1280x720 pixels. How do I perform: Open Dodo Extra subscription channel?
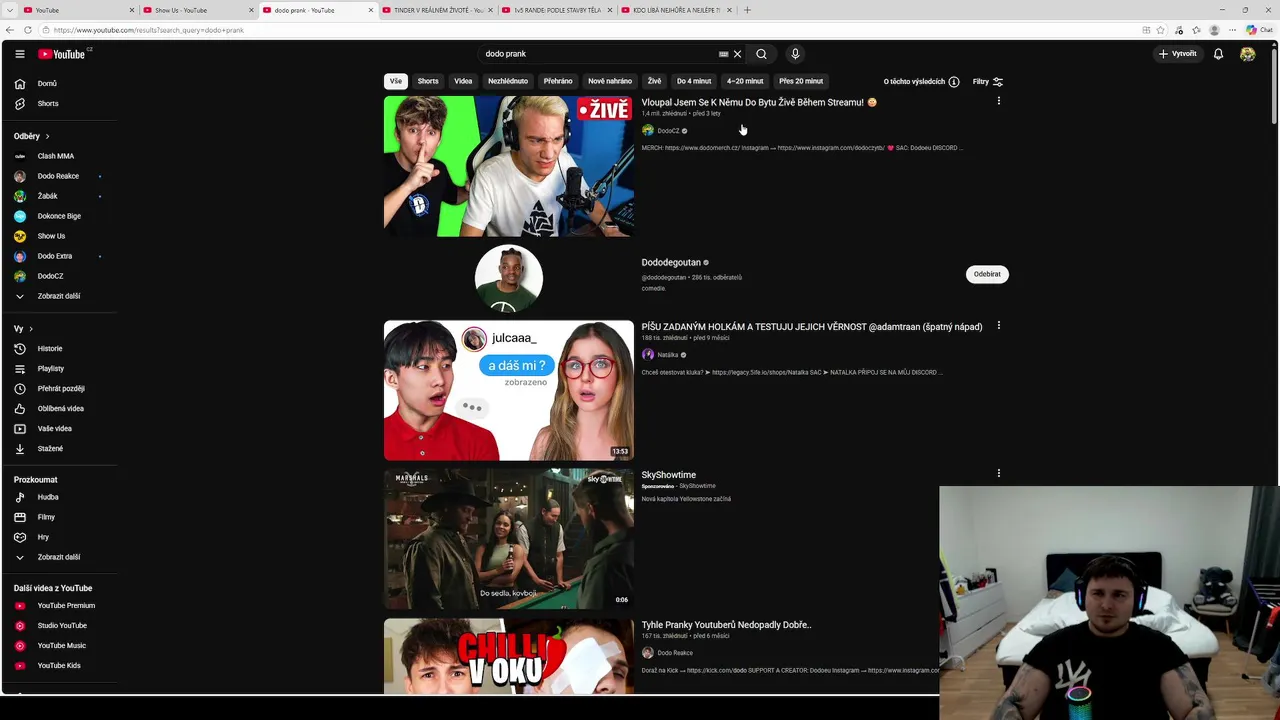(55, 256)
